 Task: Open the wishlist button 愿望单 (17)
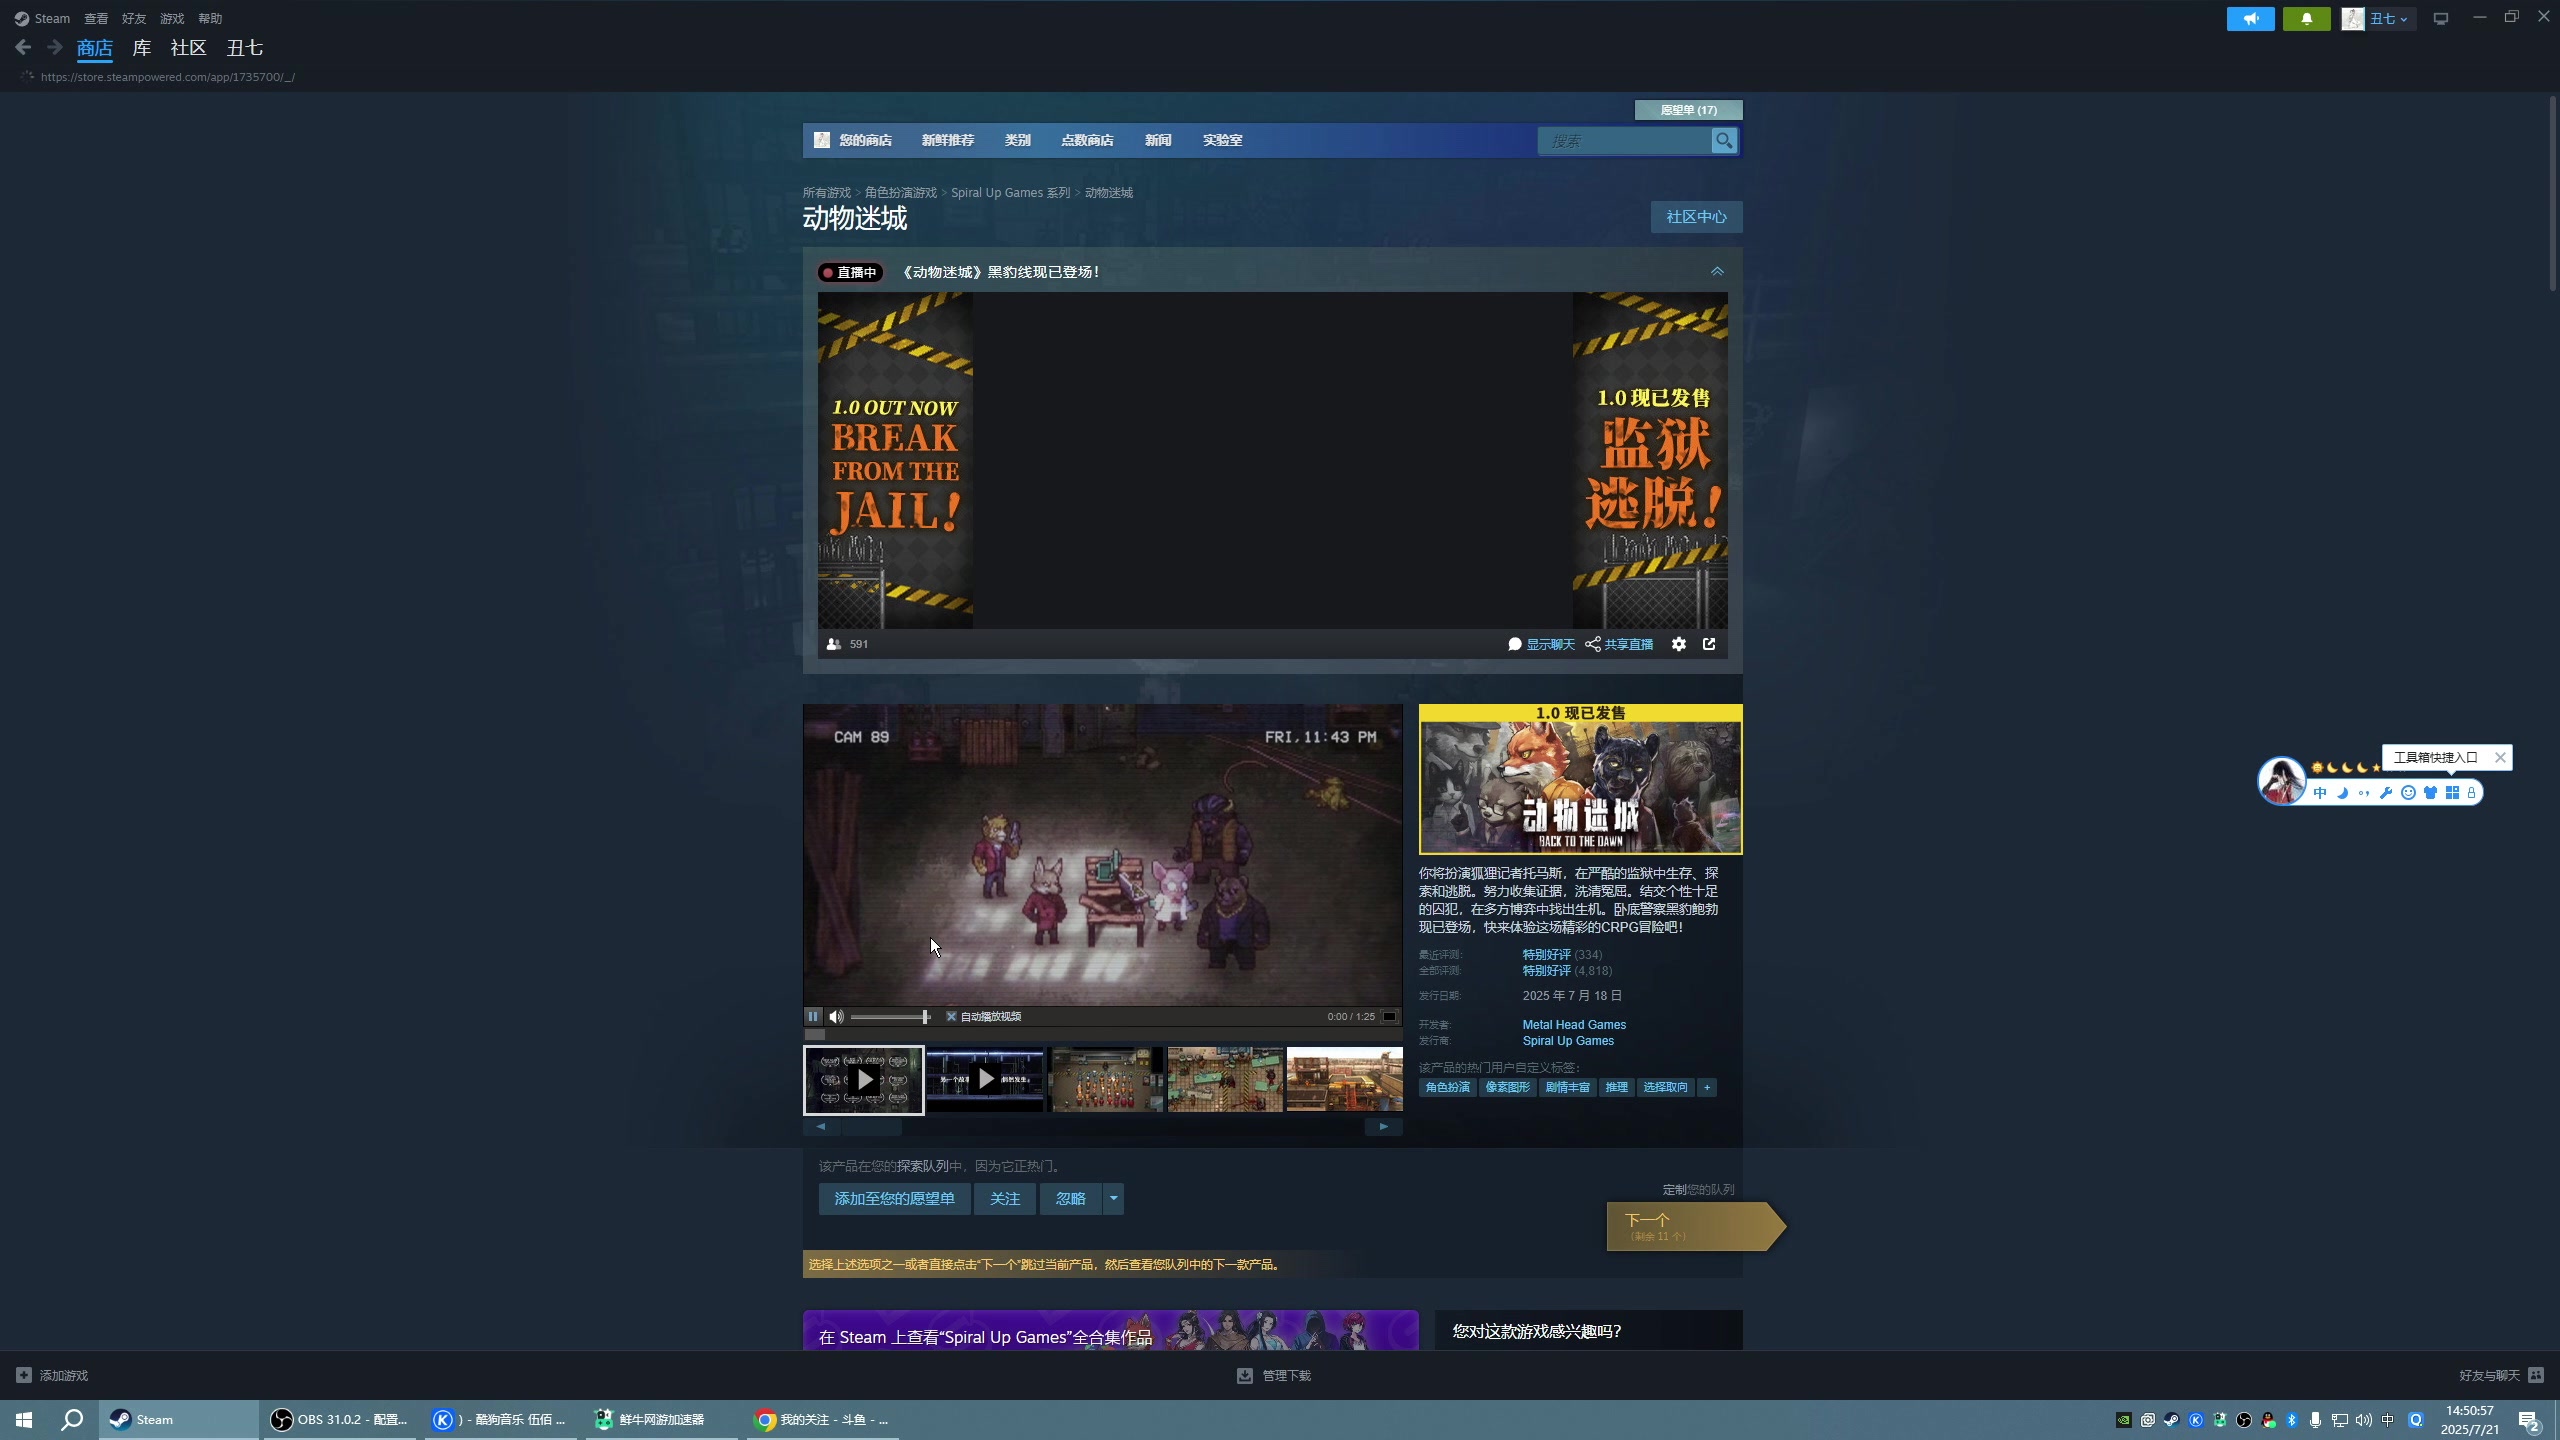[1688, 110]
